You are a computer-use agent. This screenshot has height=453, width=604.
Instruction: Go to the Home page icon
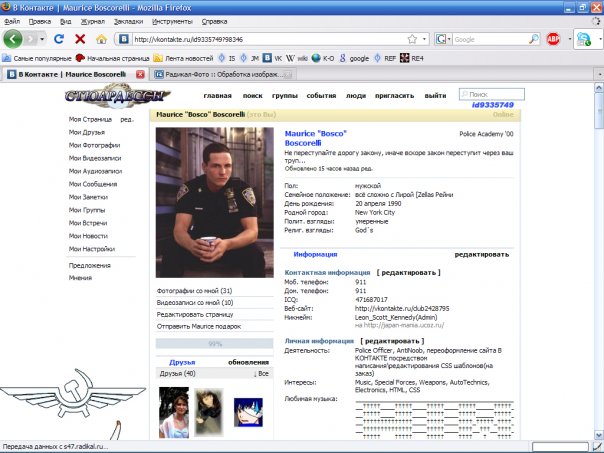pos(101,39)
